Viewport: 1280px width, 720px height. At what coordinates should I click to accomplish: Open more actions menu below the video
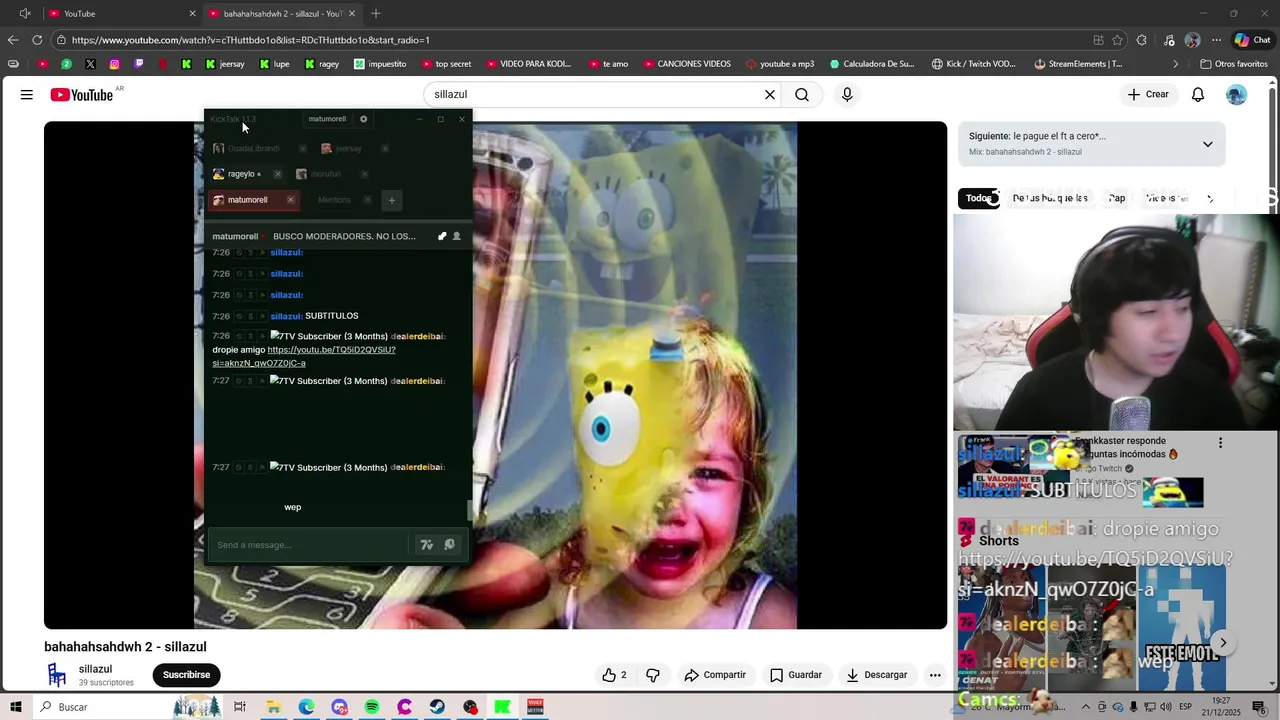(x=935, y=675)
